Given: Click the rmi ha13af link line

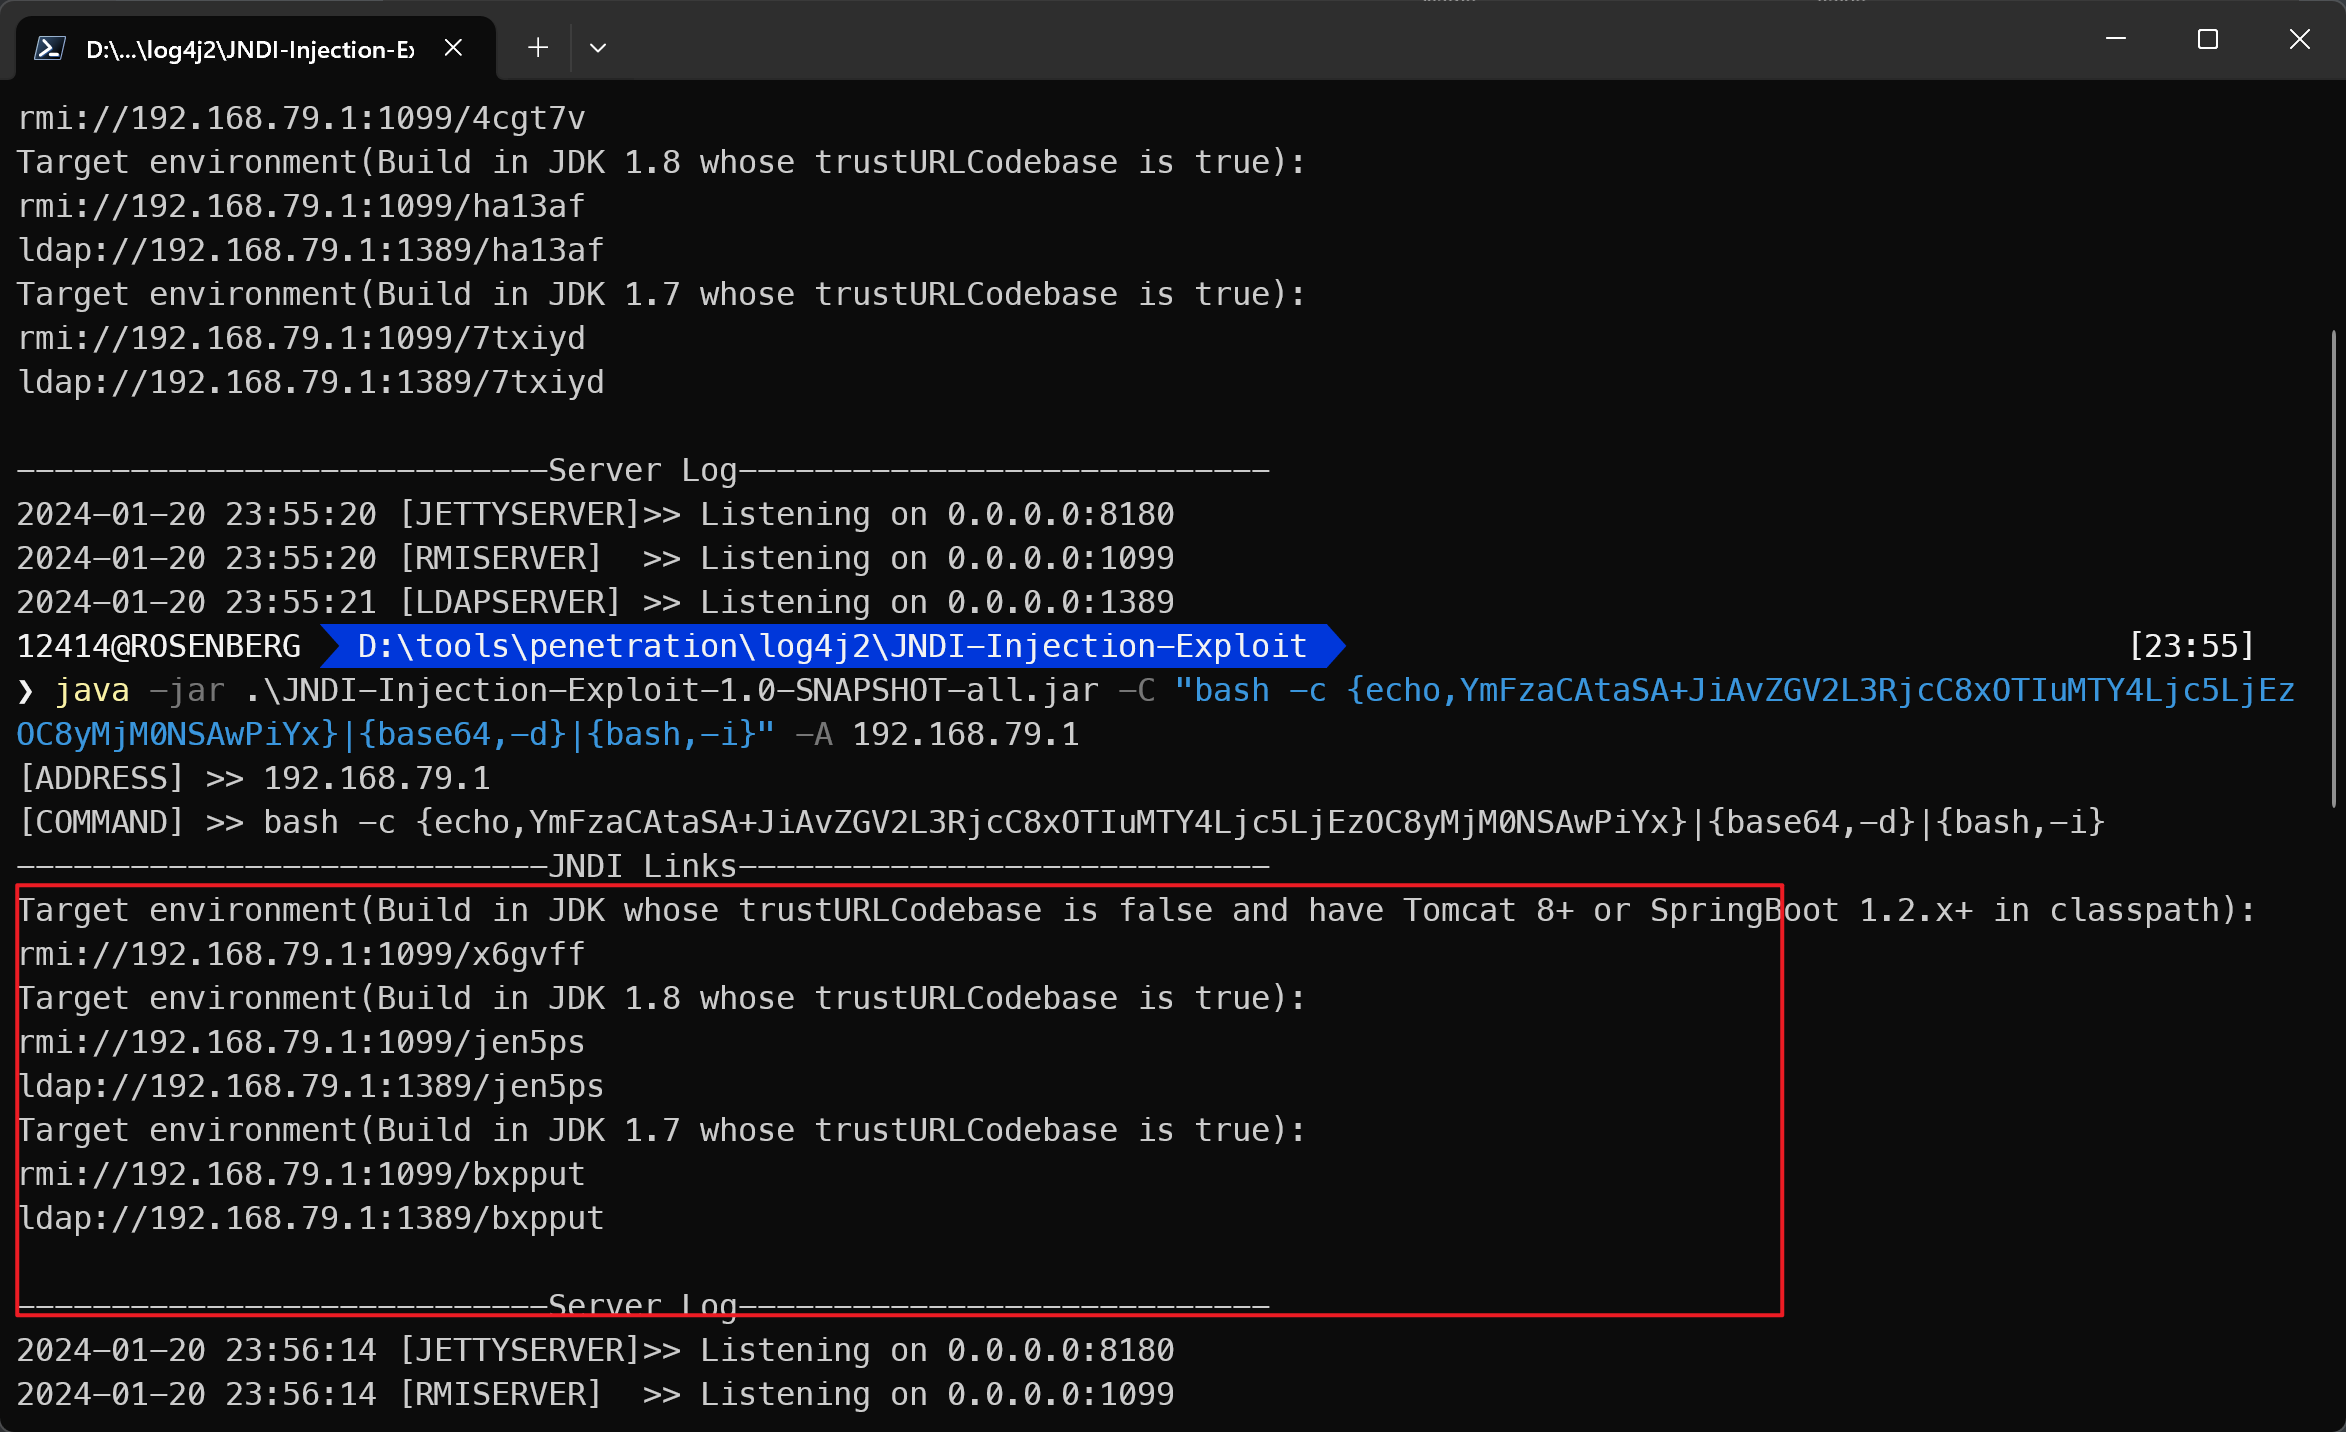Looking at the screenshot, I should pyautogui.click(x=302, y=206).
